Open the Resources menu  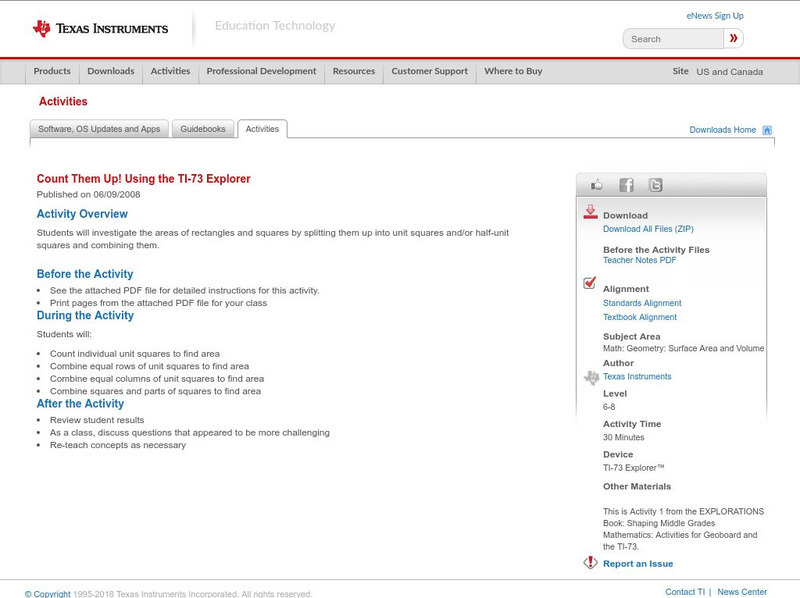[354, 71]
